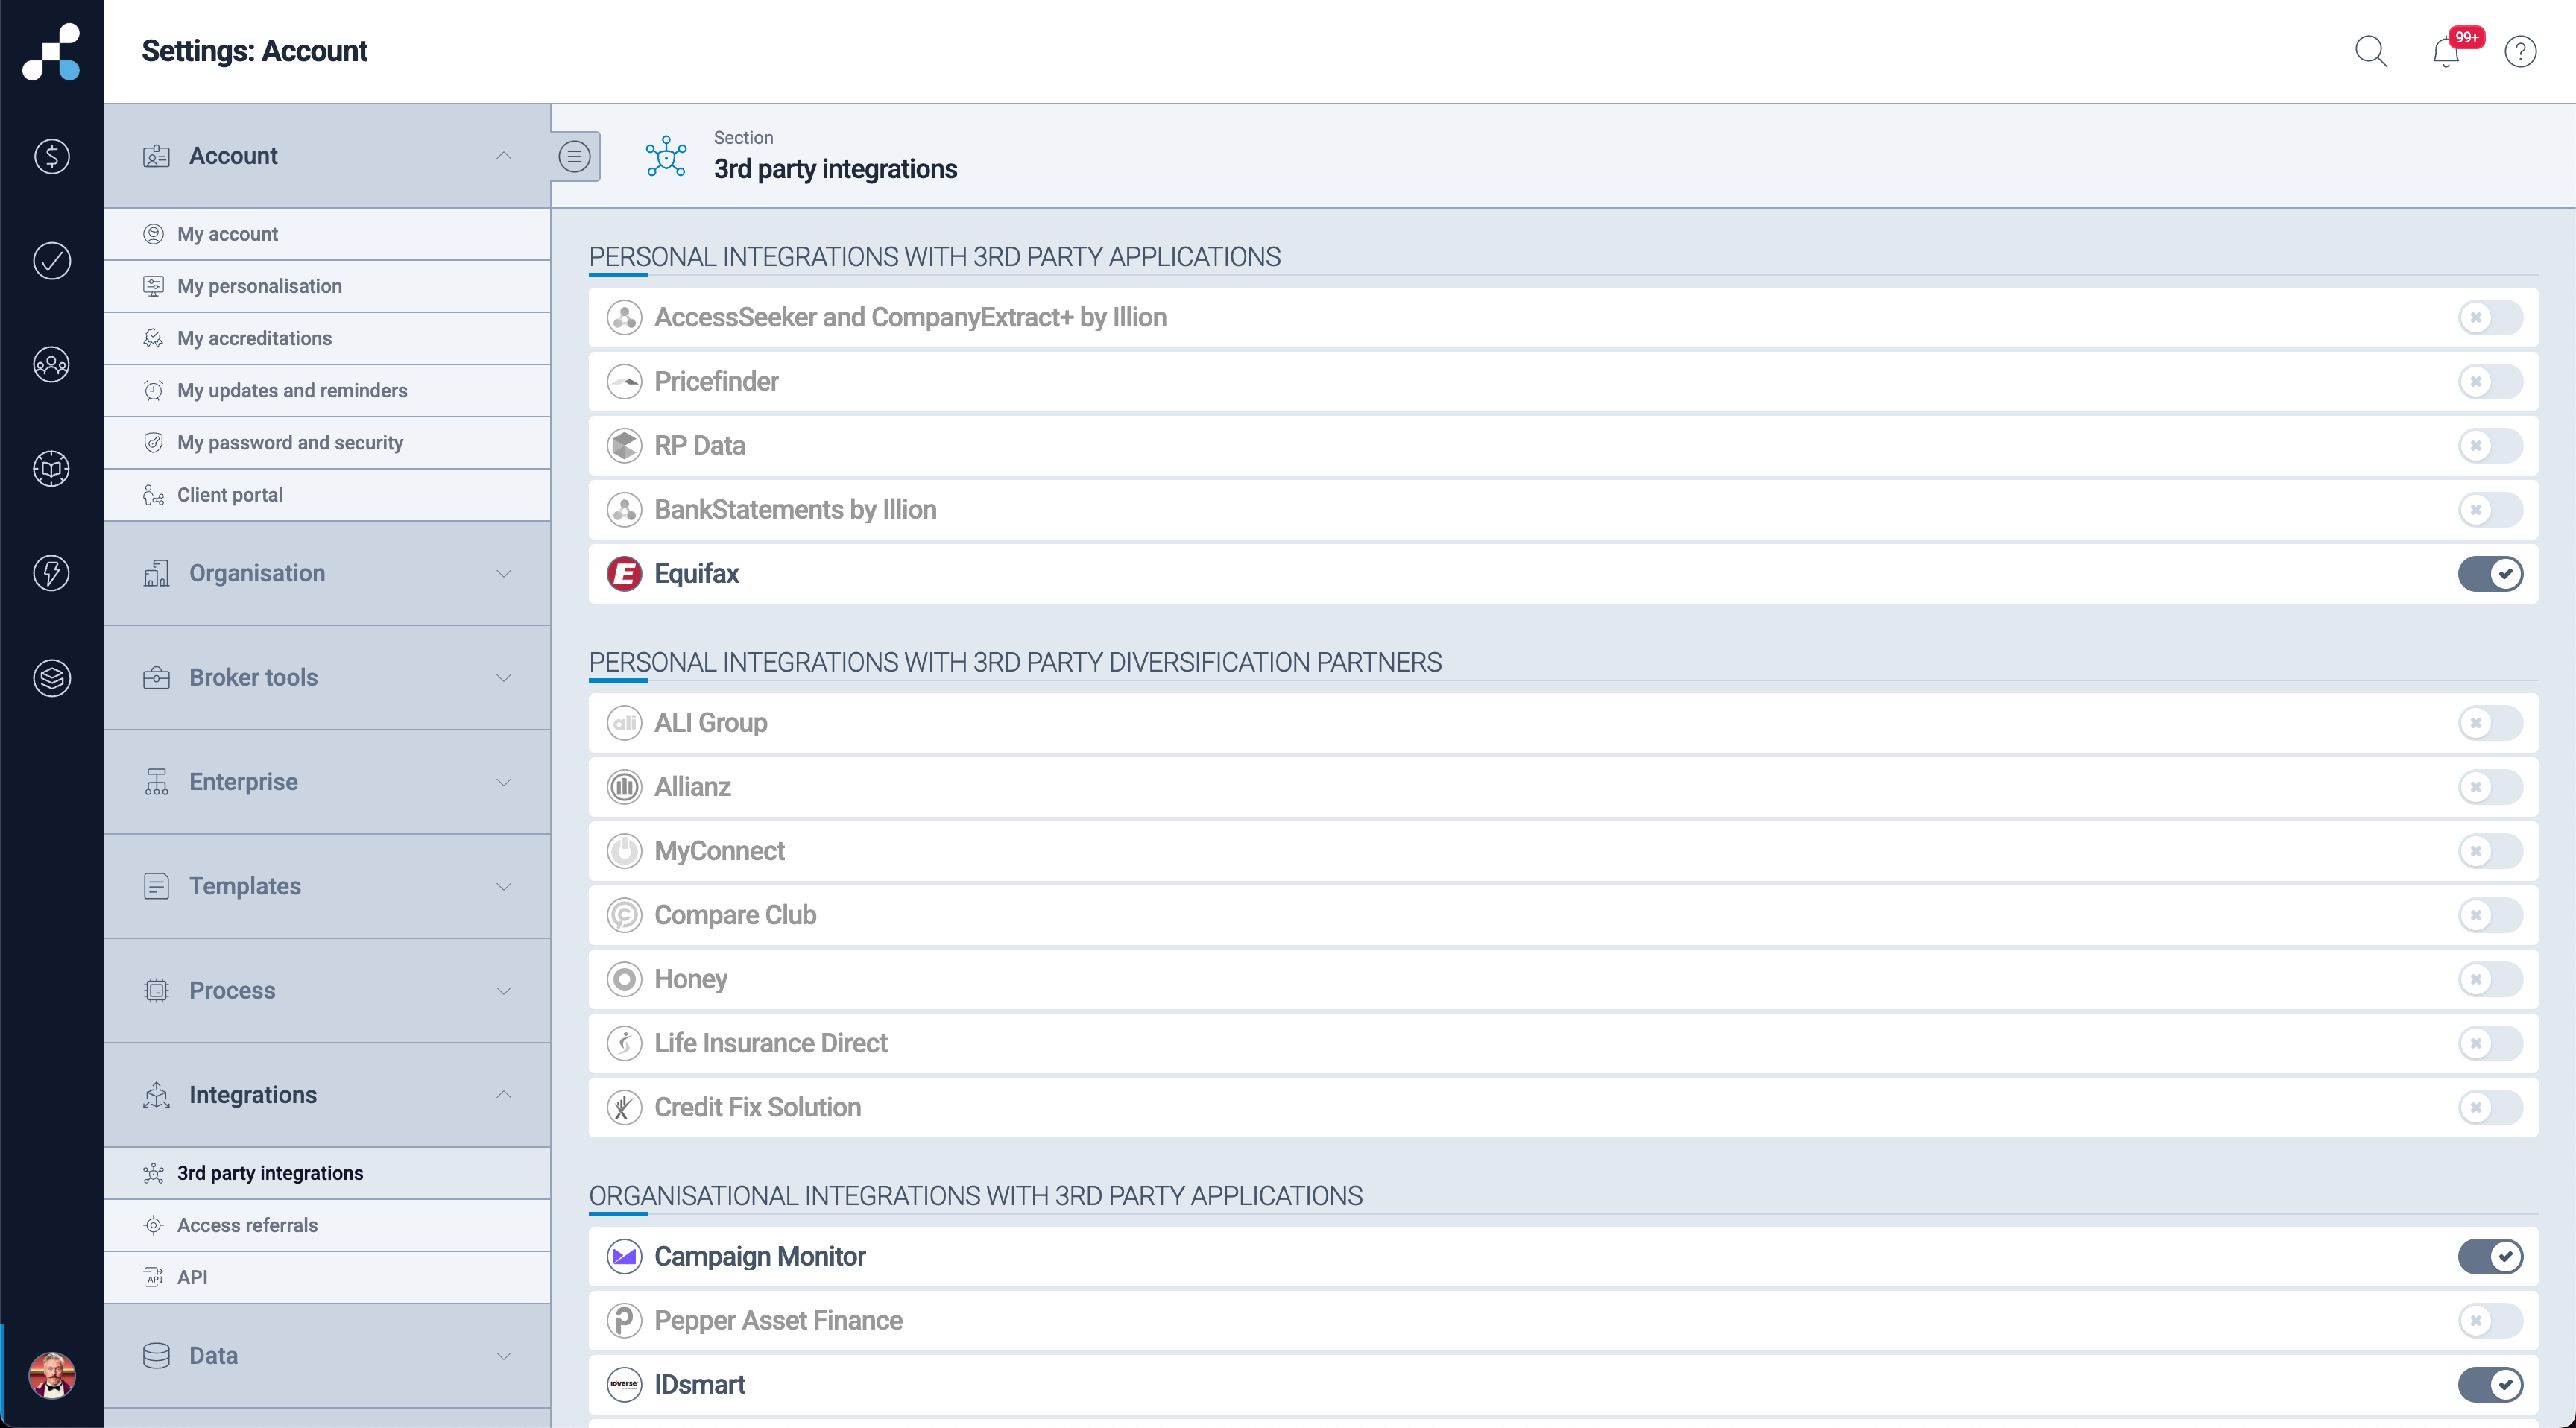Open My accreditations menu item
This screenshot has width=2576, height=1428.
pyautogui.click(x=327, y=338)
